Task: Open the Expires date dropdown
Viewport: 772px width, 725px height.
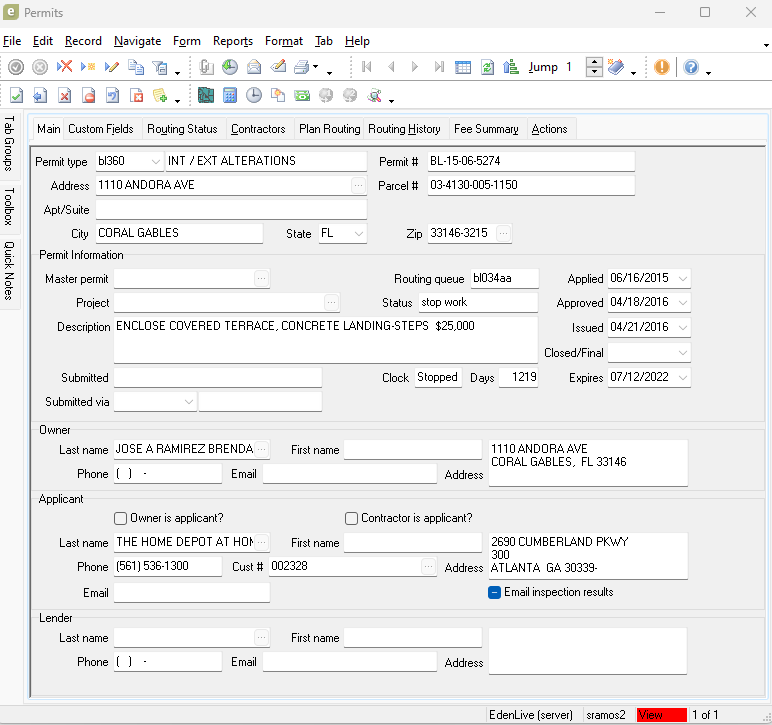Action: 682,378
